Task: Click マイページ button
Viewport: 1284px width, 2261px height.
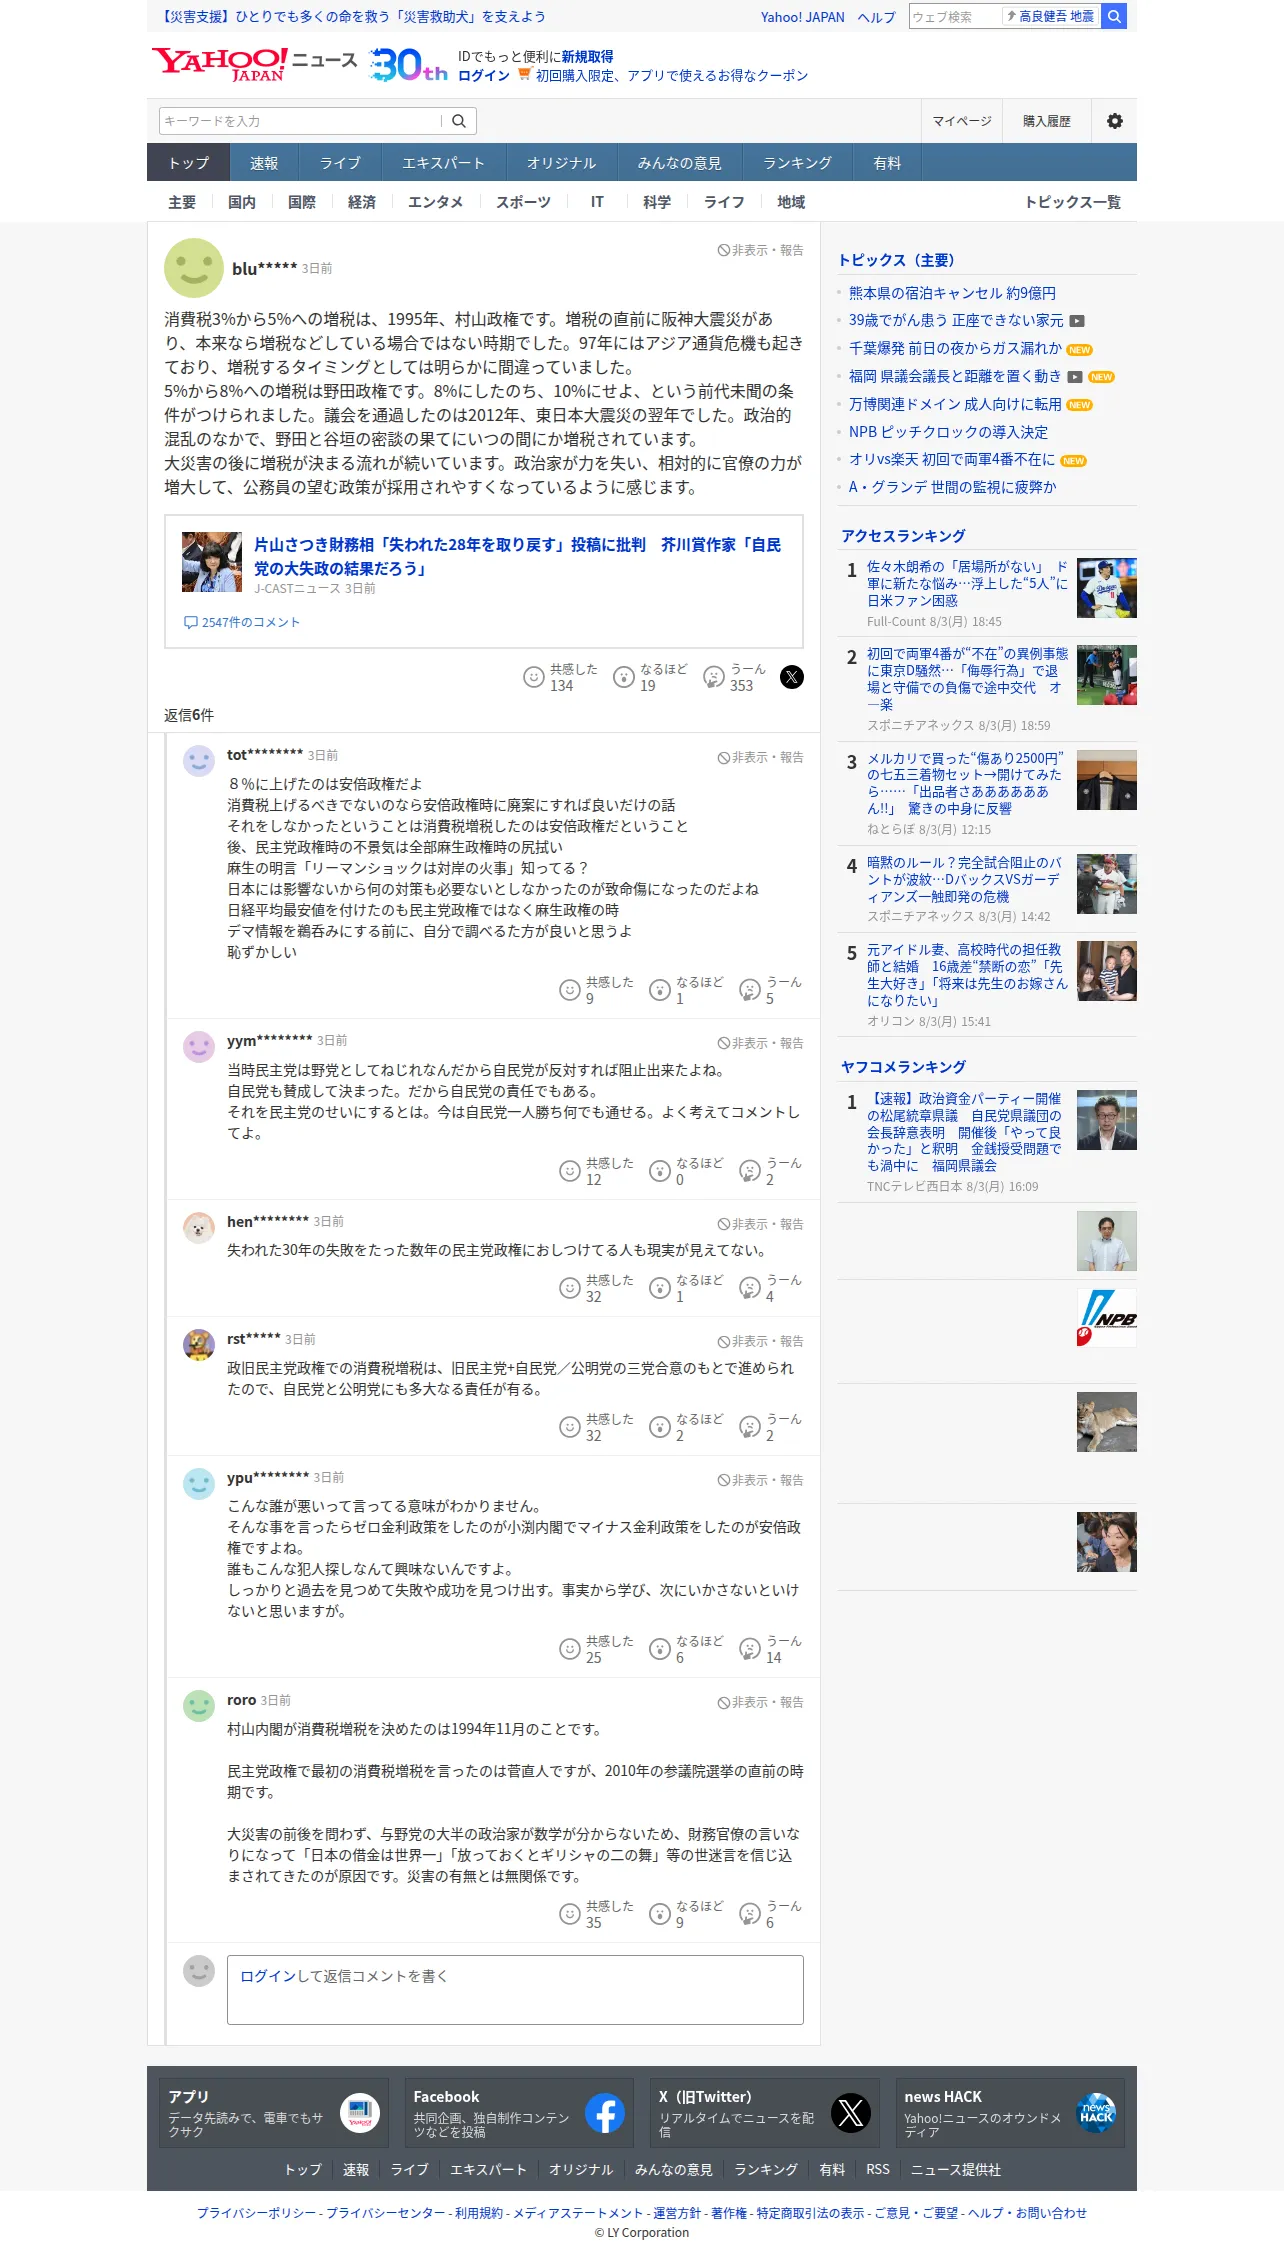Action: [962, 121]
